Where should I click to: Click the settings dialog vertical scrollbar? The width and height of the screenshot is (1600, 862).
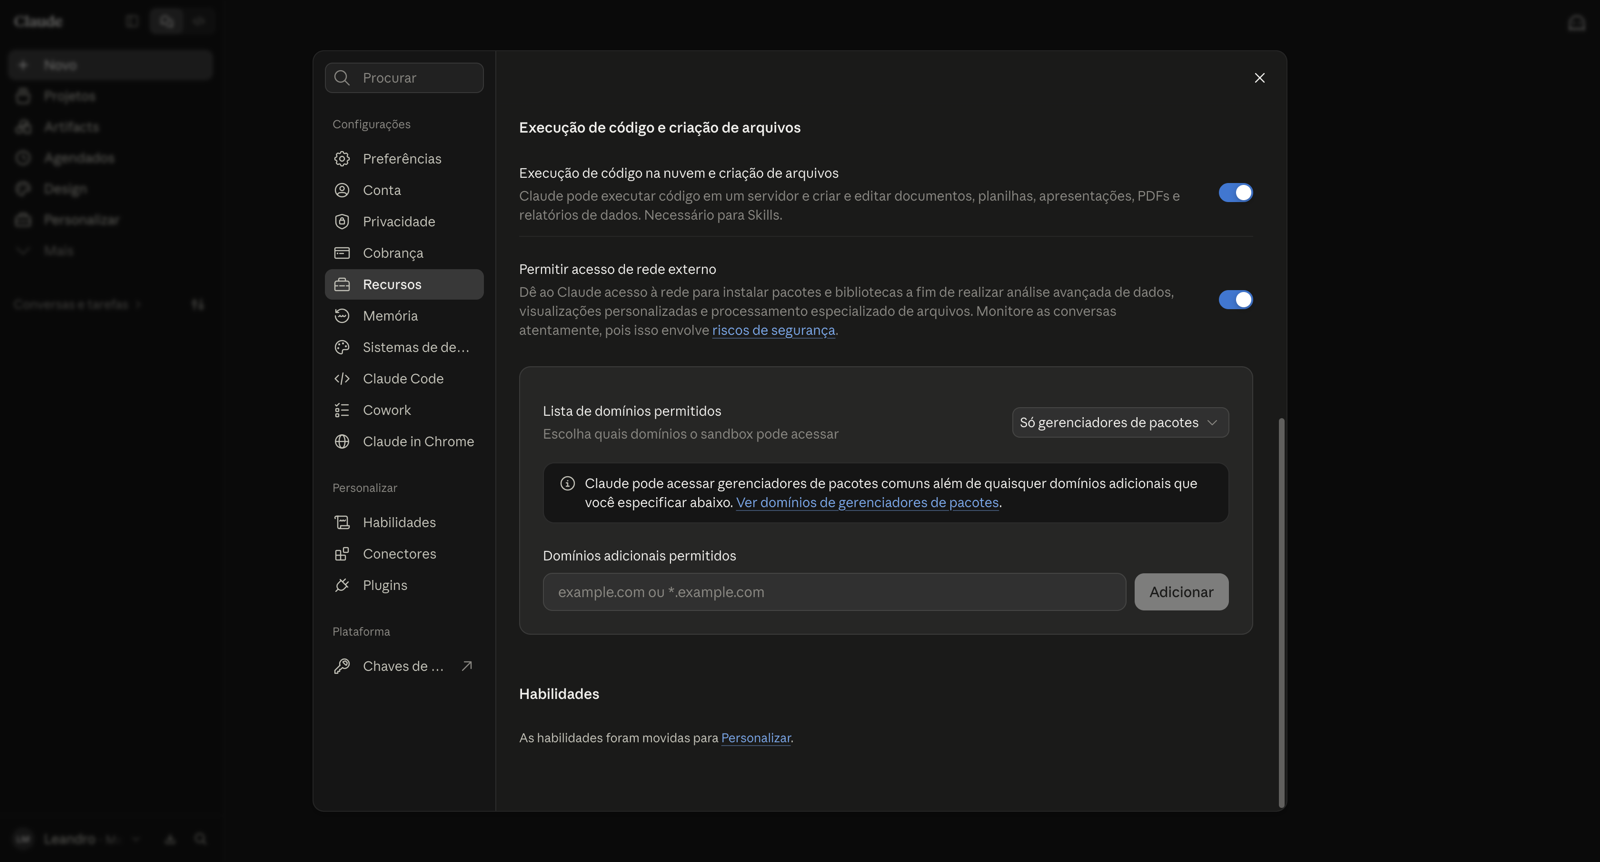[1281, 612]
